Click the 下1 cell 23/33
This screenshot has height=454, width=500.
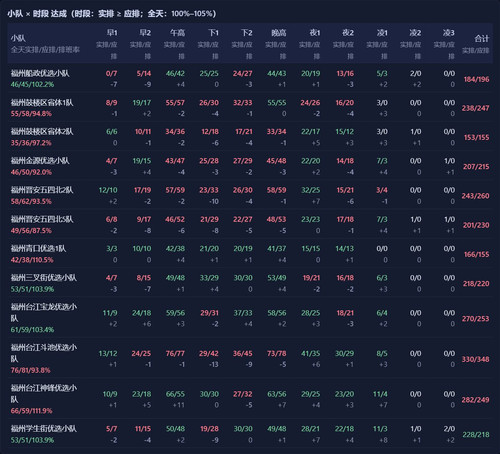(209, 190)
